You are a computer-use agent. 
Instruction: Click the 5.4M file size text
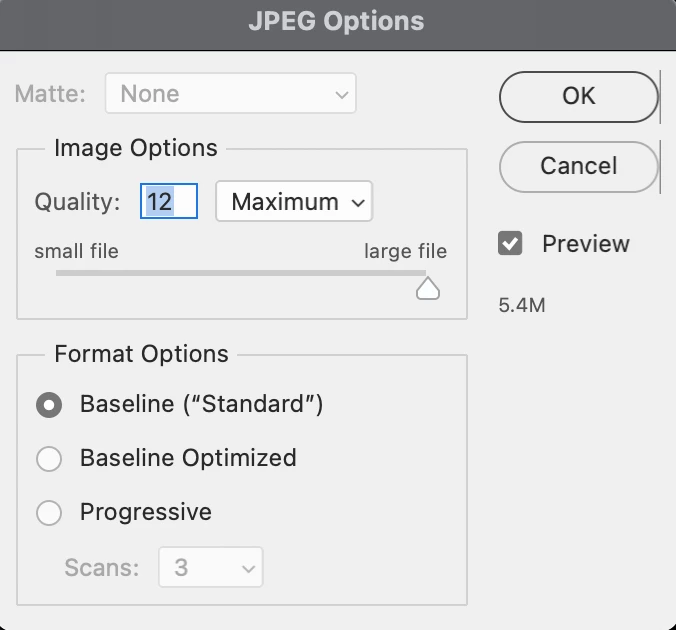pyautogui.click(x=522, y=305)
